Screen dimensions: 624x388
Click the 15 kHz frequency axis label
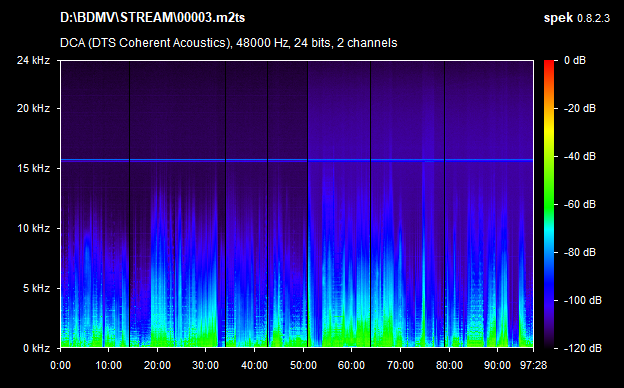point(33,168)
